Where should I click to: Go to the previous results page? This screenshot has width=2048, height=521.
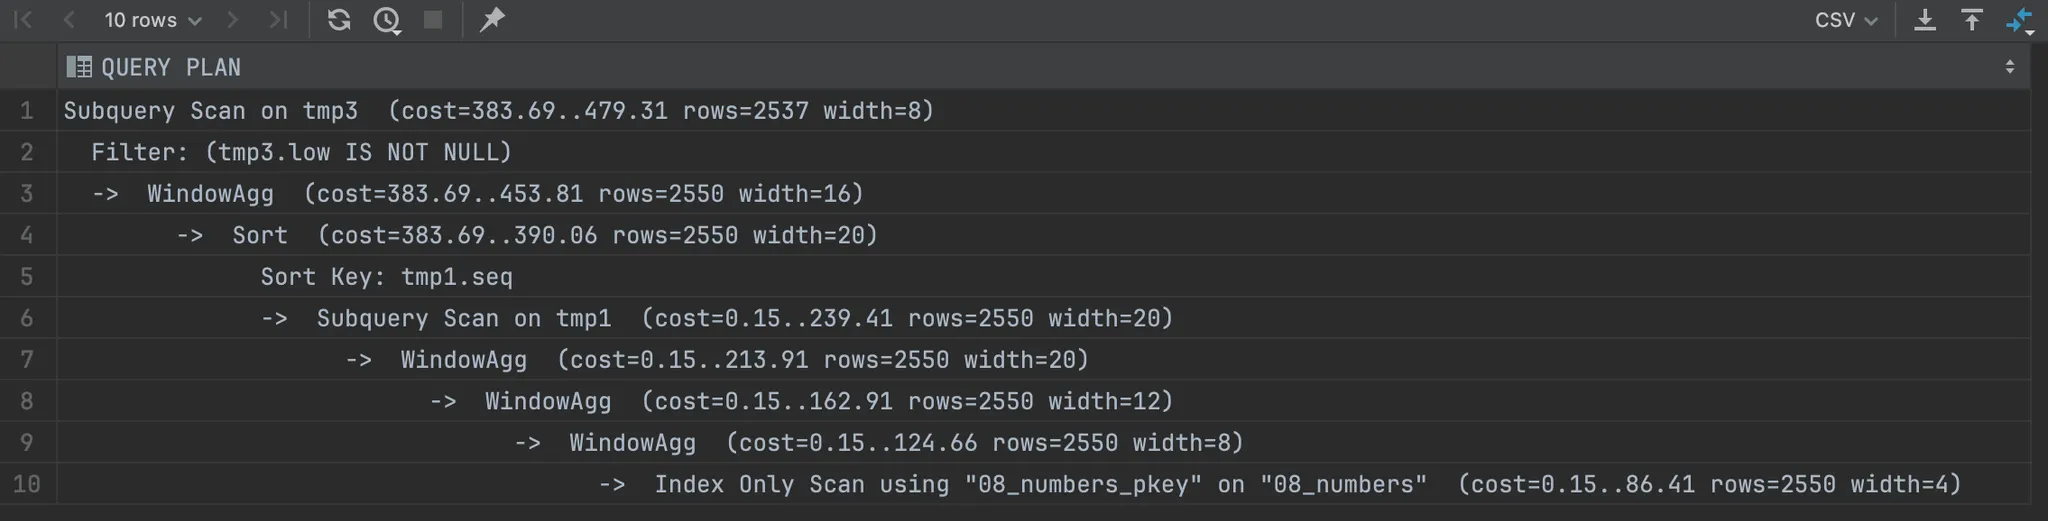(x=69, y=20)
